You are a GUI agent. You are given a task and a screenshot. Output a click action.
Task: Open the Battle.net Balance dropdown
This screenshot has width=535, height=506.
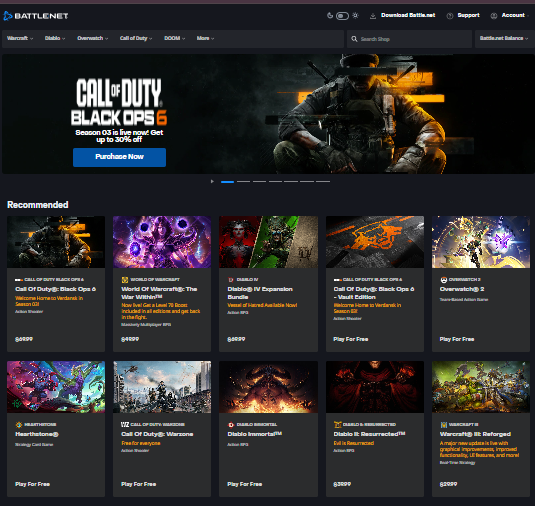pyautogui.click(x=504, y=38)
